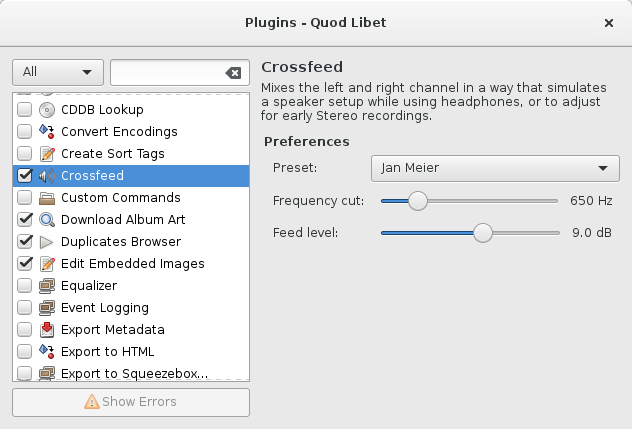
Task: Disable the Crossfeed plugin checkbox
Action: (x=25, y=176)
